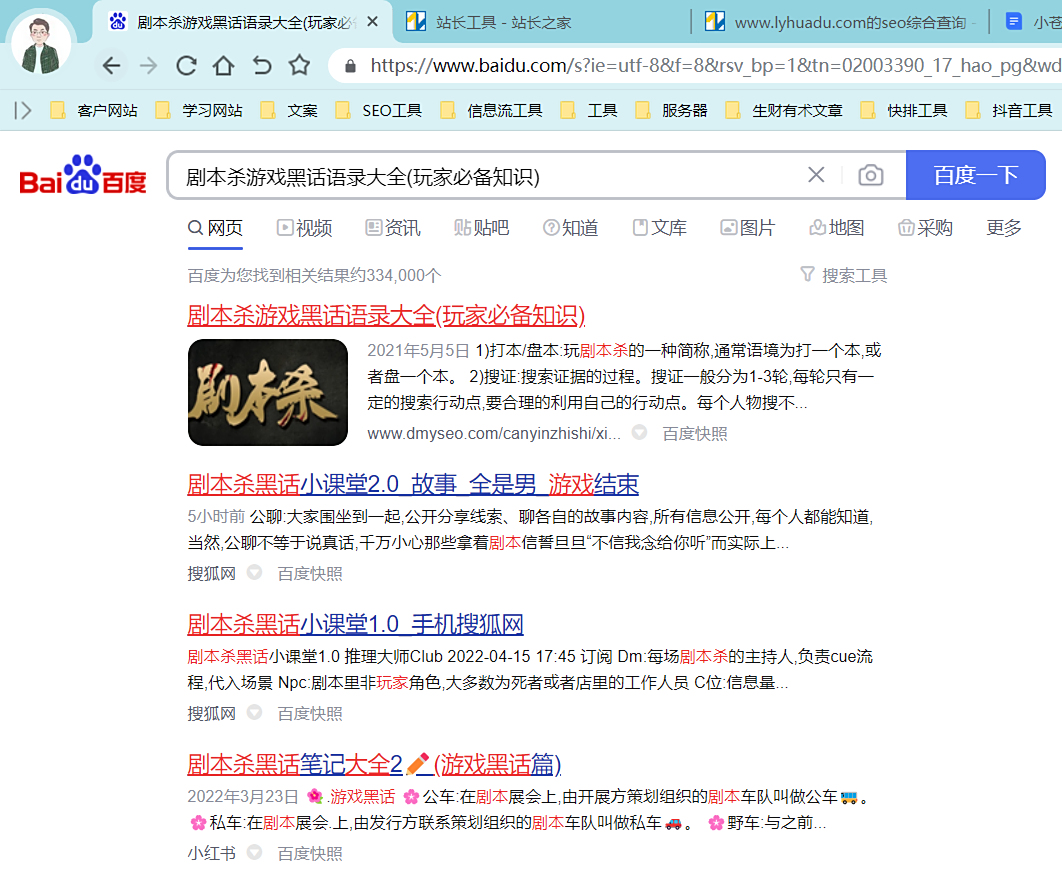
Task: Select the 资讯 search category
Action: (393, 228)
